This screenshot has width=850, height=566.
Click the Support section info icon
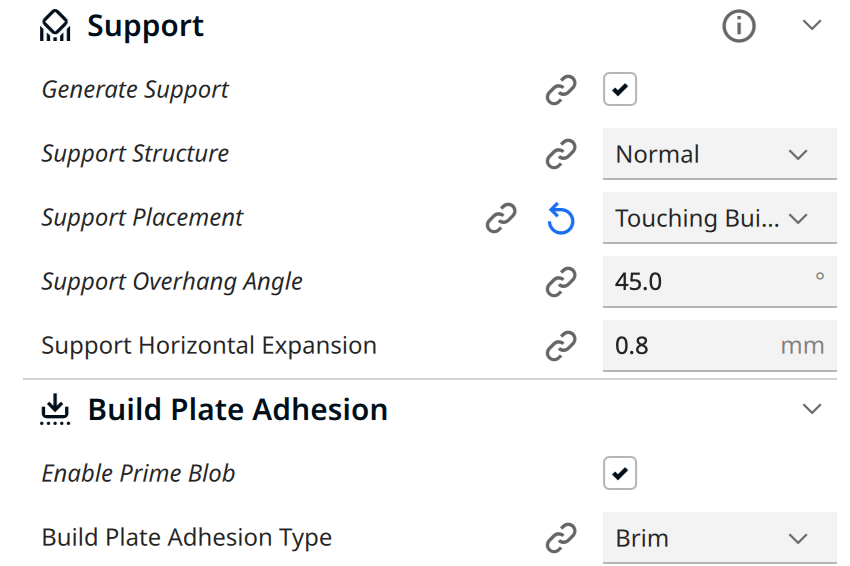coord(739,27)
